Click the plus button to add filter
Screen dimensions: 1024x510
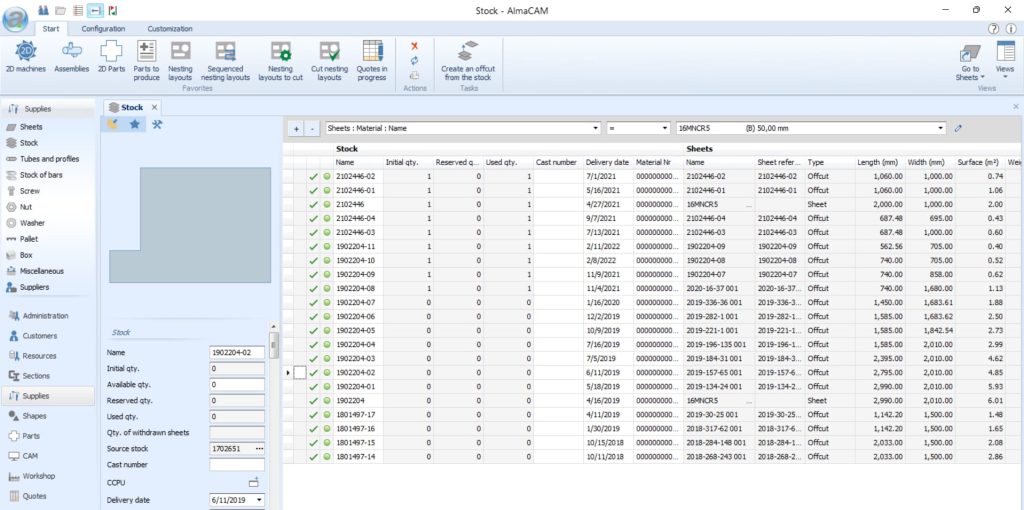[x=296, y=128]
